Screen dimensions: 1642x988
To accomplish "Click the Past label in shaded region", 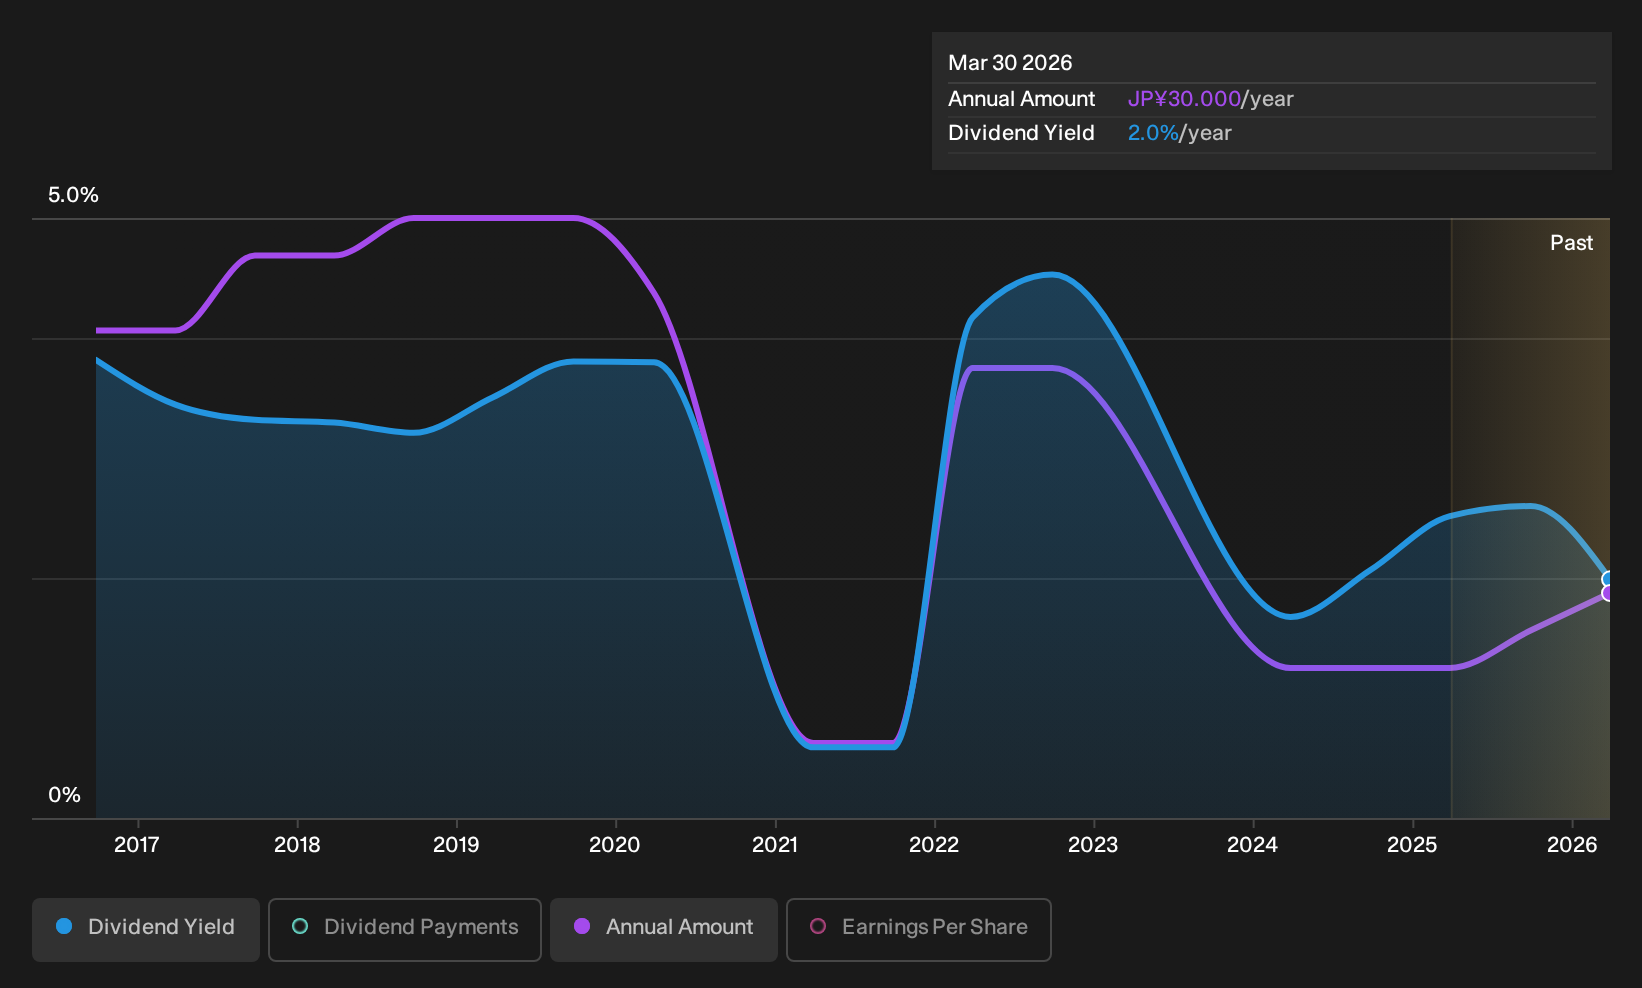I will tap(1571, 243).
